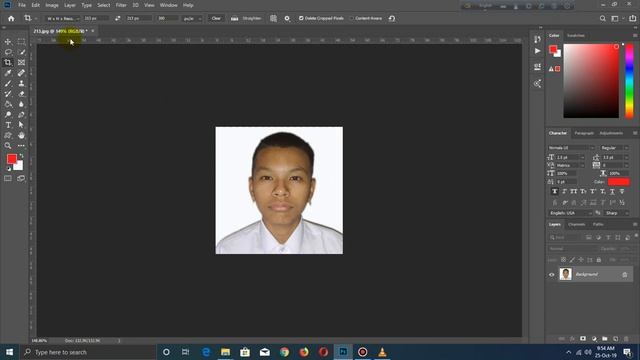Hide the Background layer eye icon
Viewport: 640px width, 360px height.
tap(551, 275)
